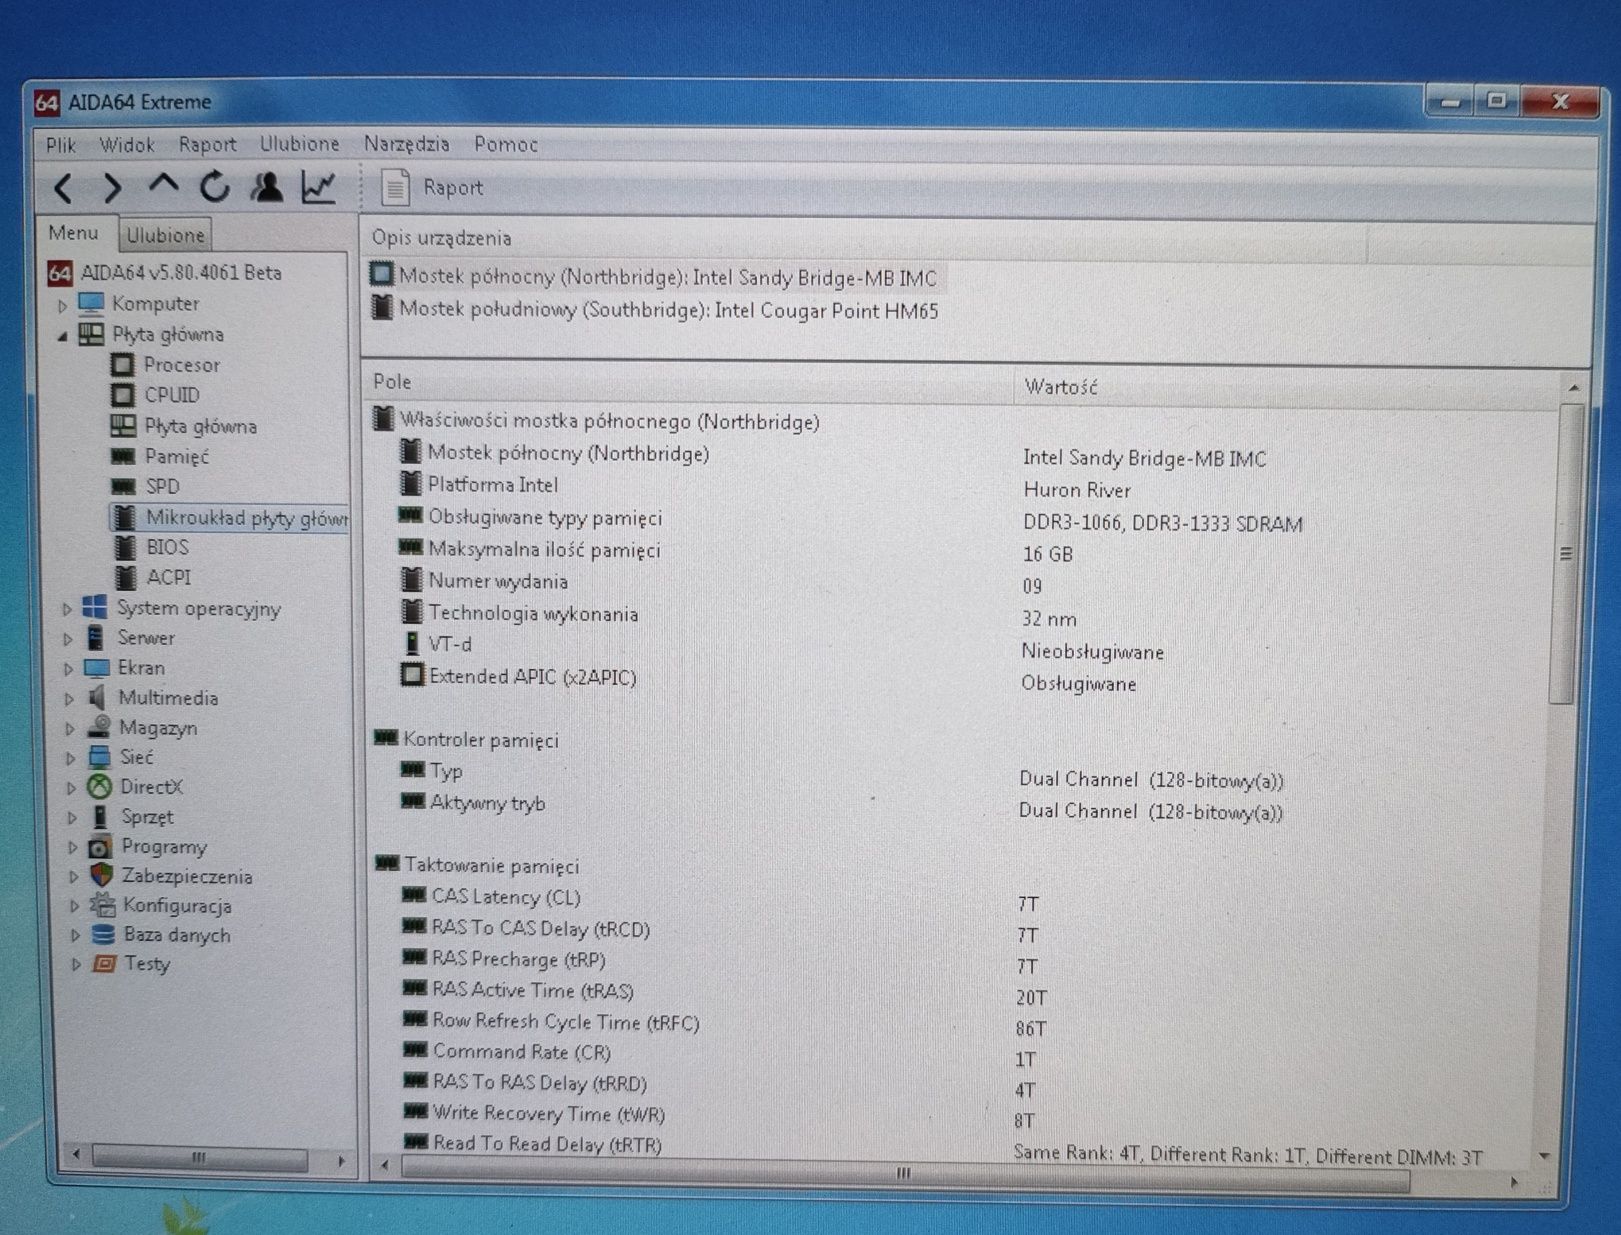This screenshot has width=1621, height=1235.
Task: Expand the DirectX node
Action: pyautogui.click(x=71, y=788)
